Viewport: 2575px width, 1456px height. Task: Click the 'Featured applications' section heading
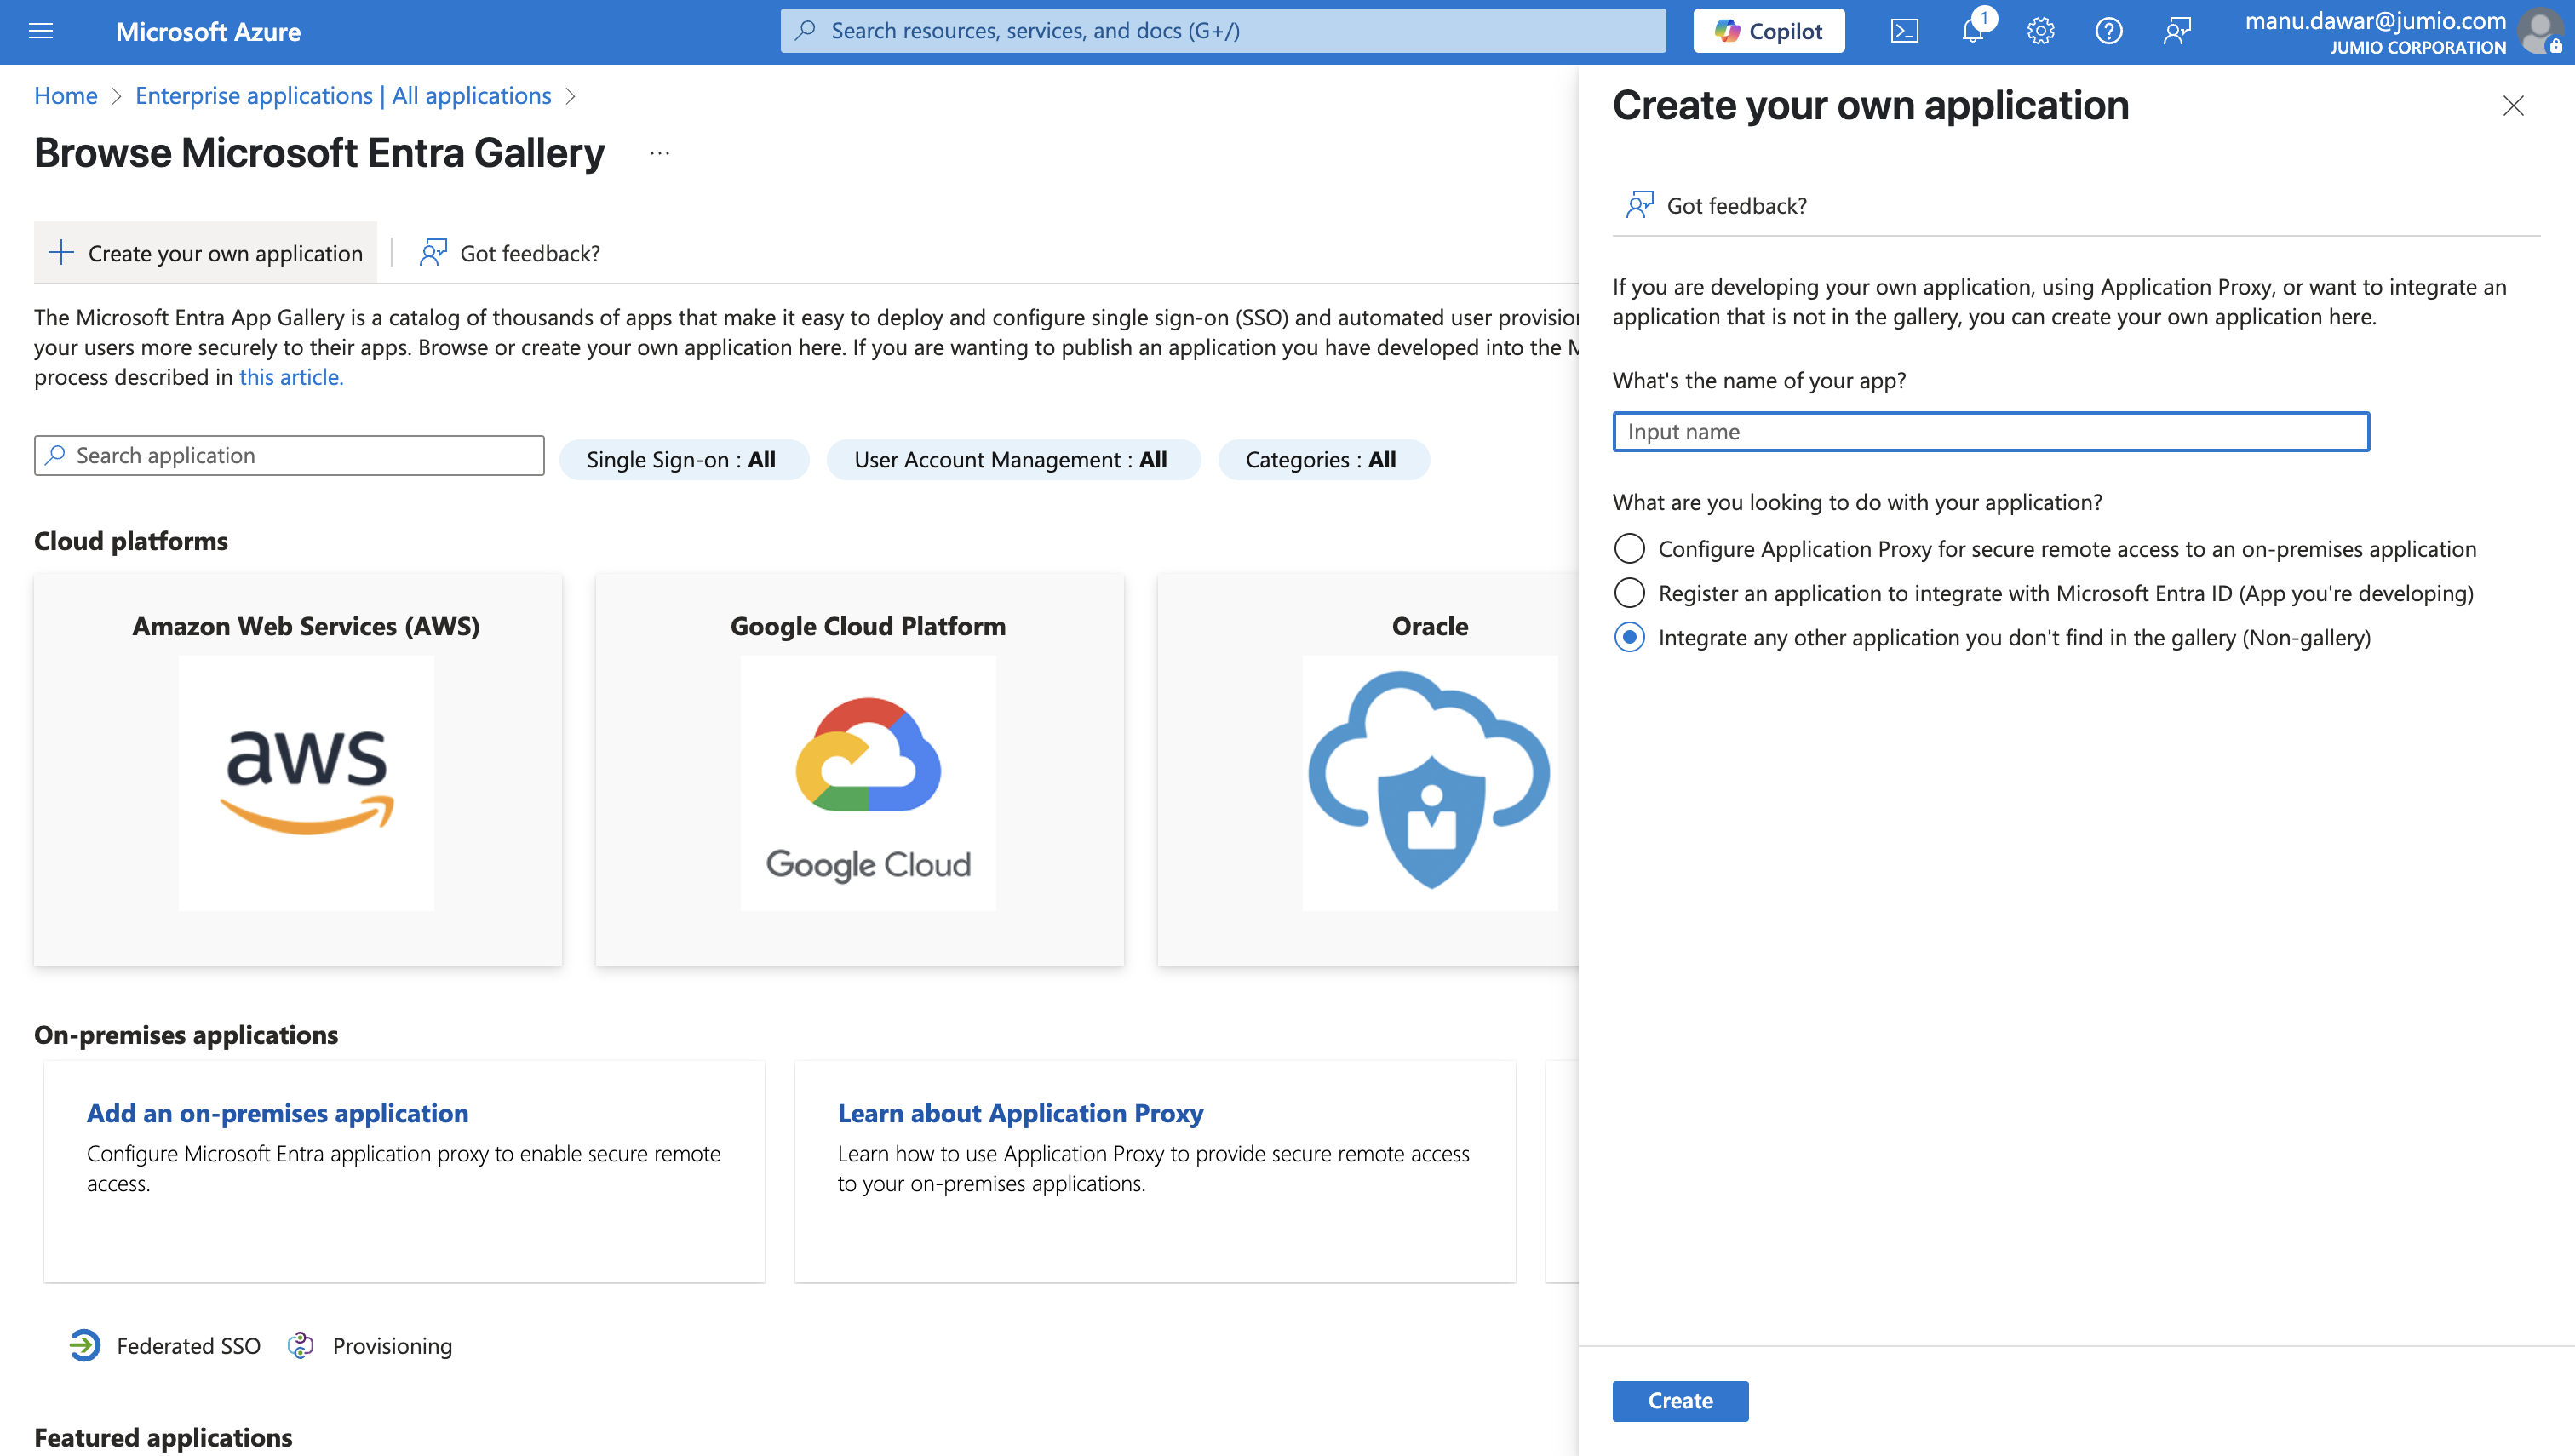163,1438
